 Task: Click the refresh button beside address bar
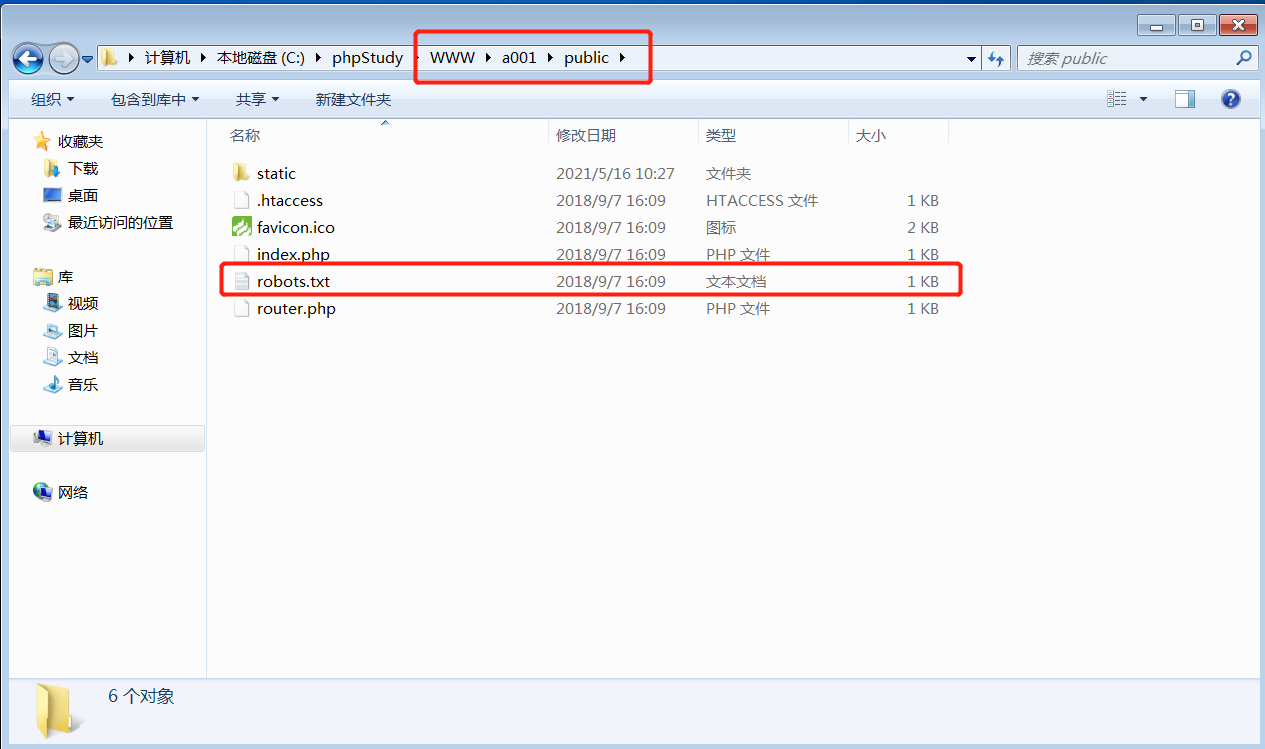(x=995, y=59)
